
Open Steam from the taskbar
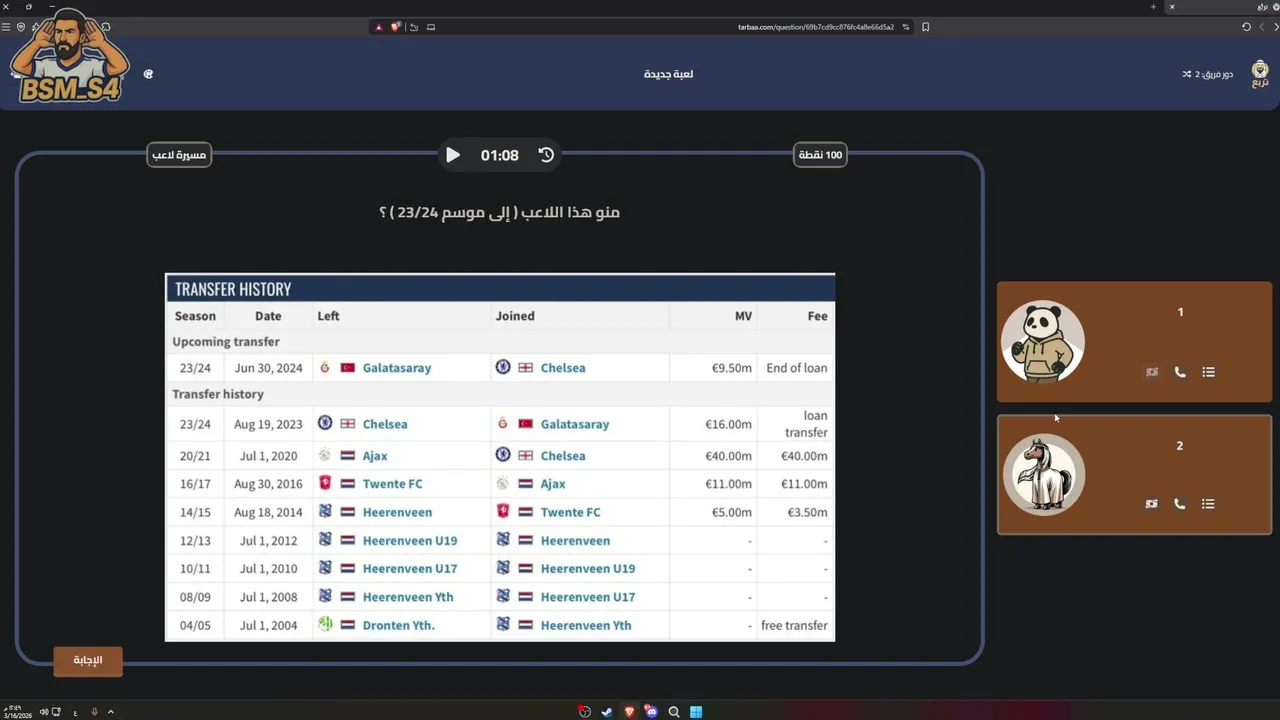(607, 712)
